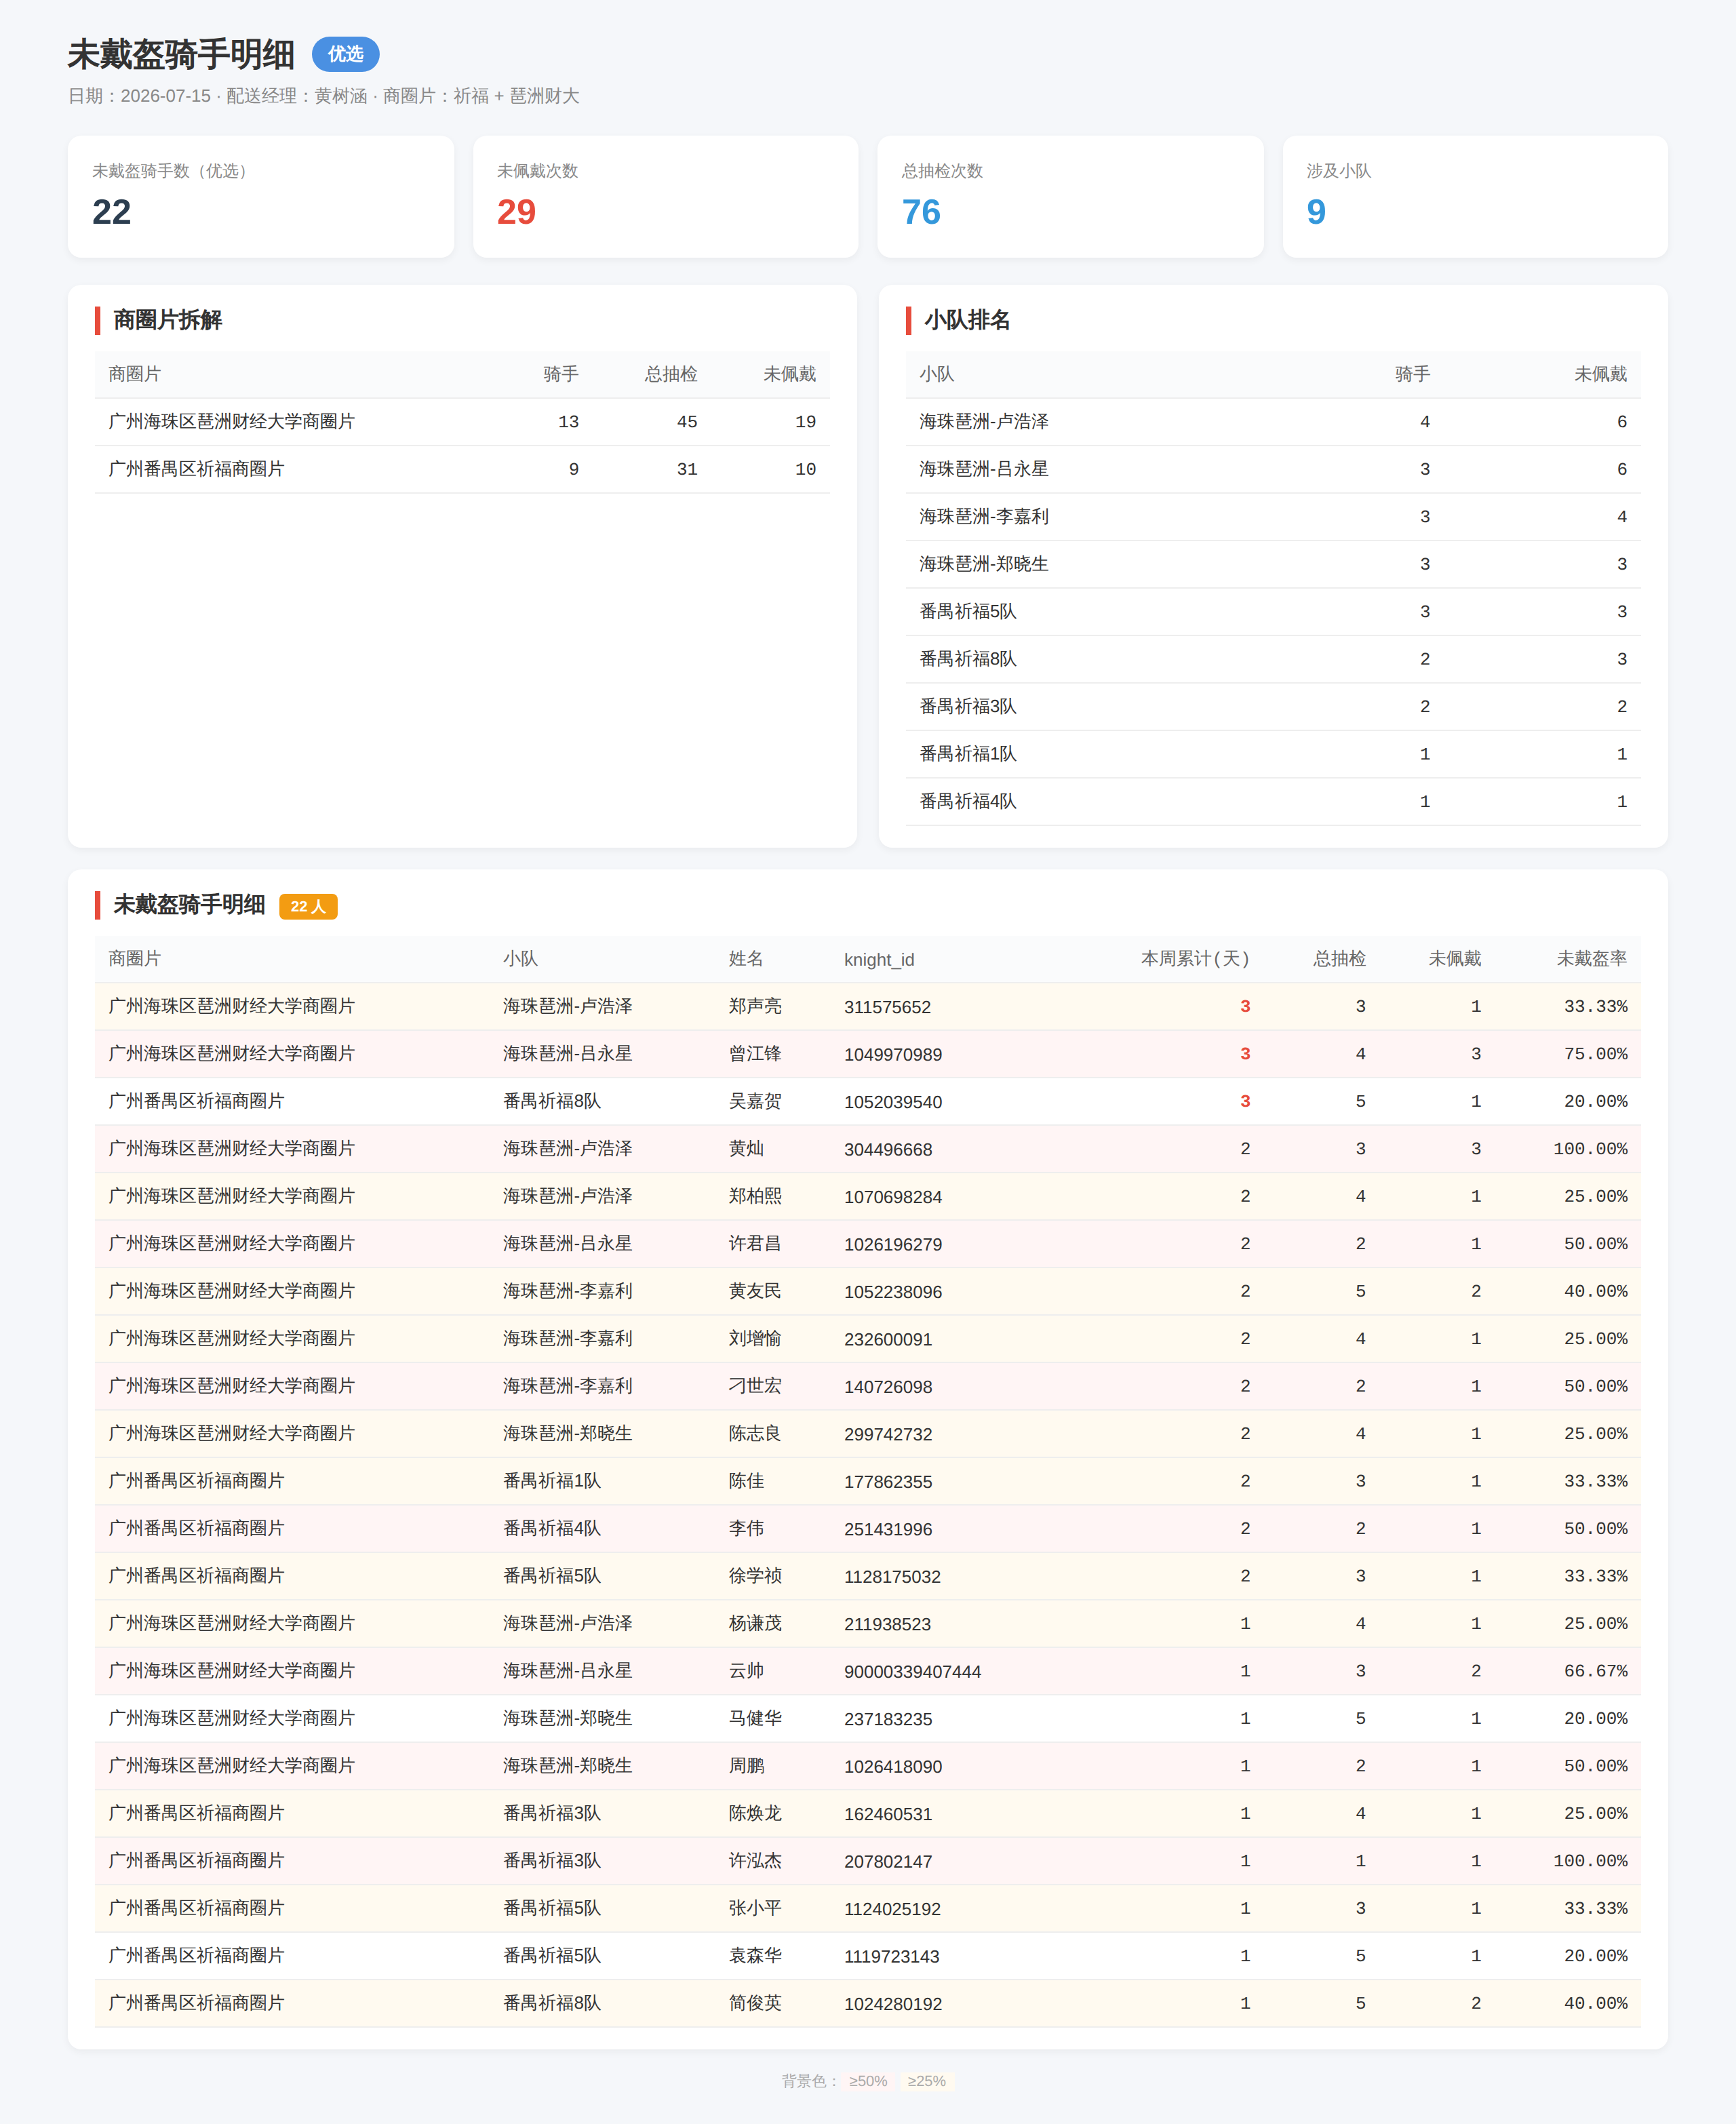Image resolution: width=1736 pixels, height=2124 pixels.
Task: Select rider name 陈佳
Action: [746, 1481]
